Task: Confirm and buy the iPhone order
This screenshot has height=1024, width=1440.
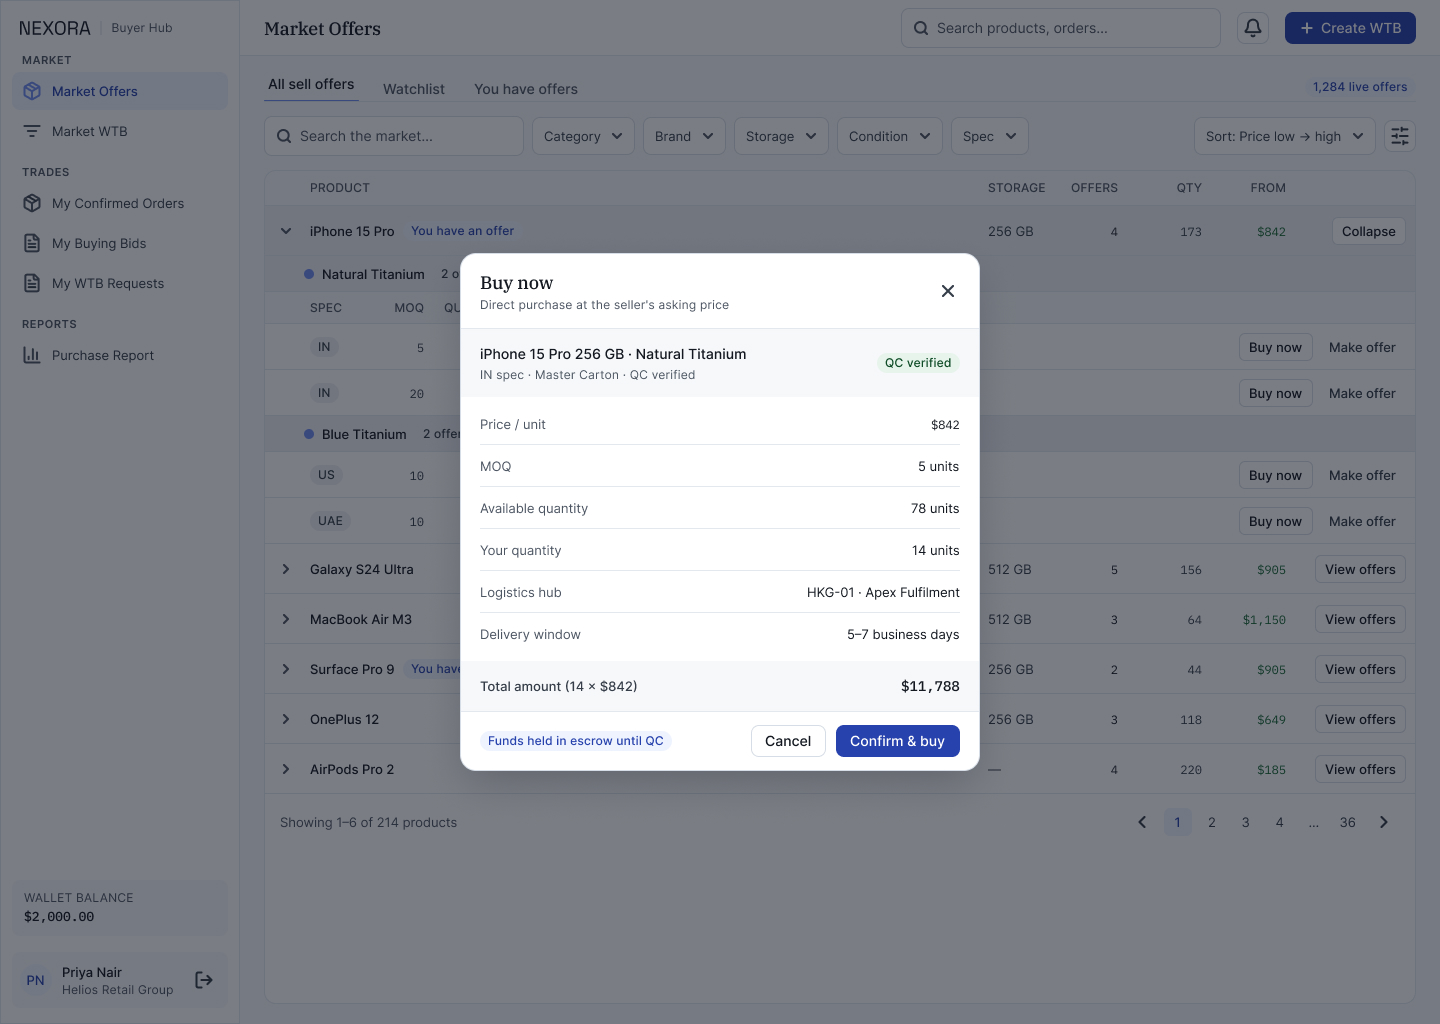Action: click(x=897, y=741)
